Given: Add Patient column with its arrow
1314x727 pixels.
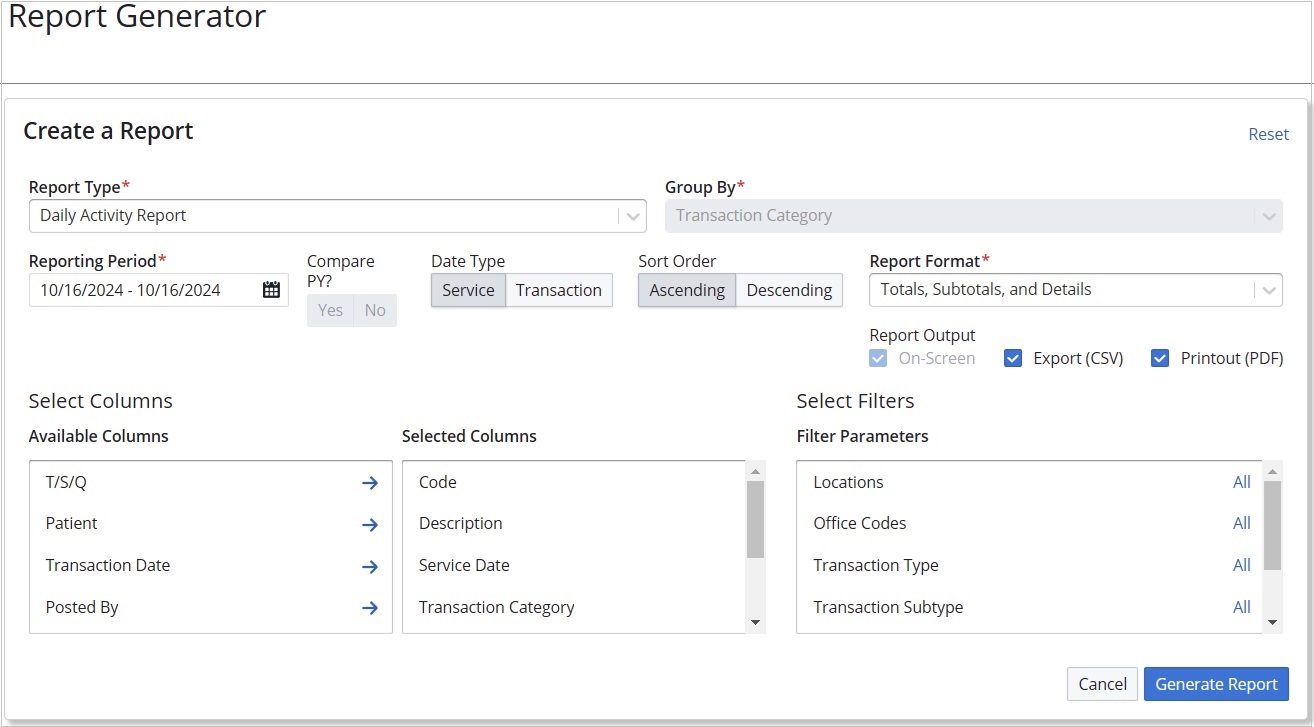Looking at the screenshot, I should (370, 525).
